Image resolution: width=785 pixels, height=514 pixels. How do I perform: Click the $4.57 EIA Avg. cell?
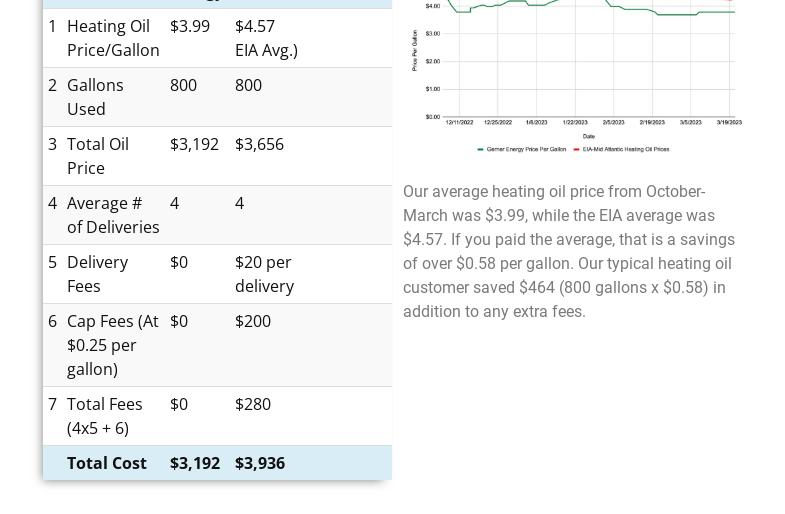tap(265, 38)
